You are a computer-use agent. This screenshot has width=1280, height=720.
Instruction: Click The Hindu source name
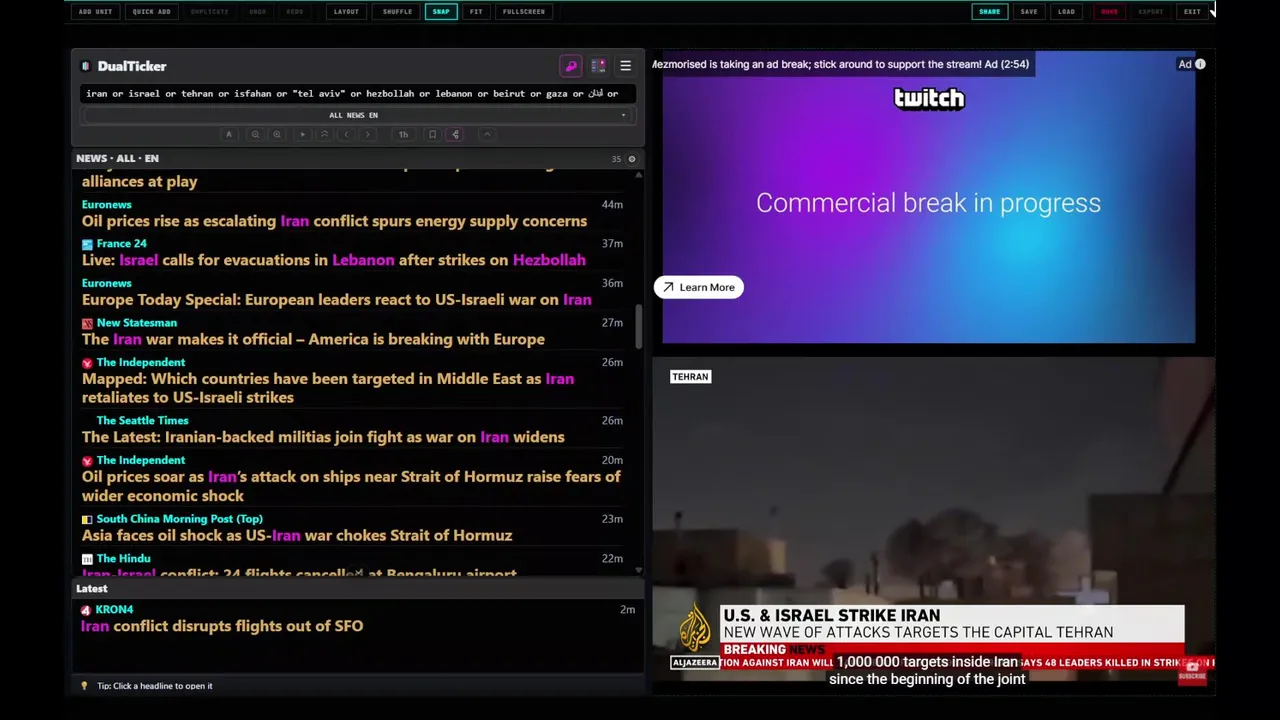[123, 559]
